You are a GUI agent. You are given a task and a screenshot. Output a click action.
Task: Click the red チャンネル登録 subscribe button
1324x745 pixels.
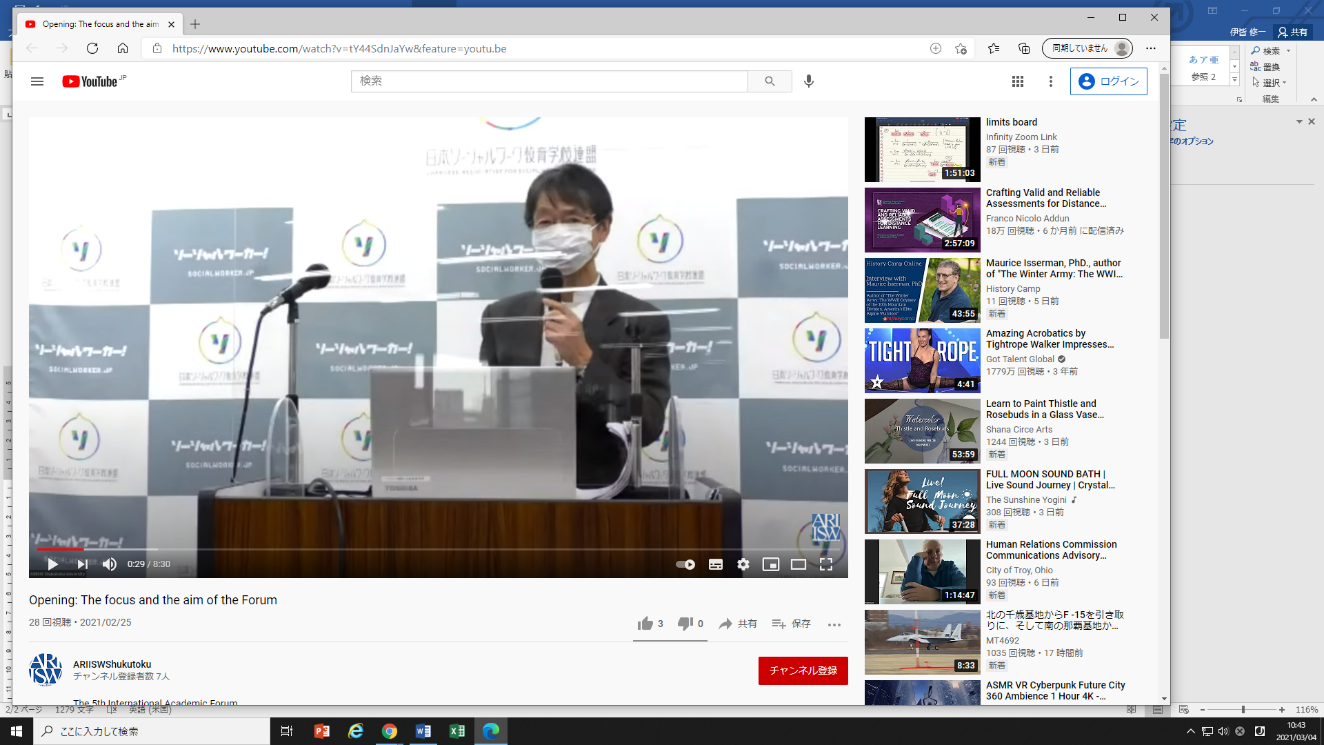tap(802, 670)
